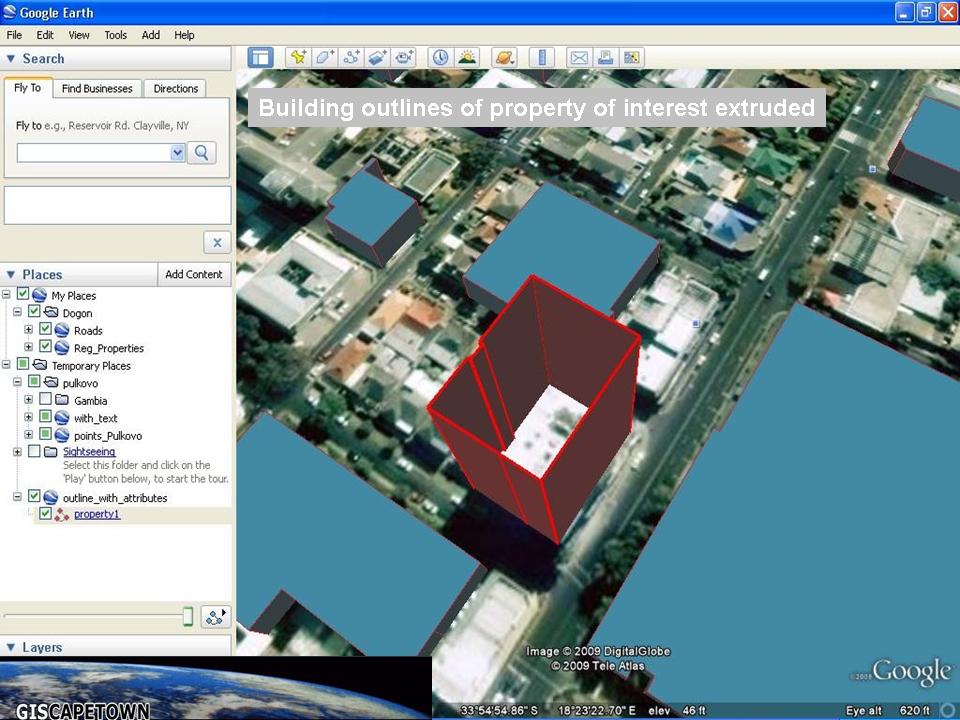Expand the Layers panel triangle
The height and width of the screenshot is (720, 960).
[10, 647]
